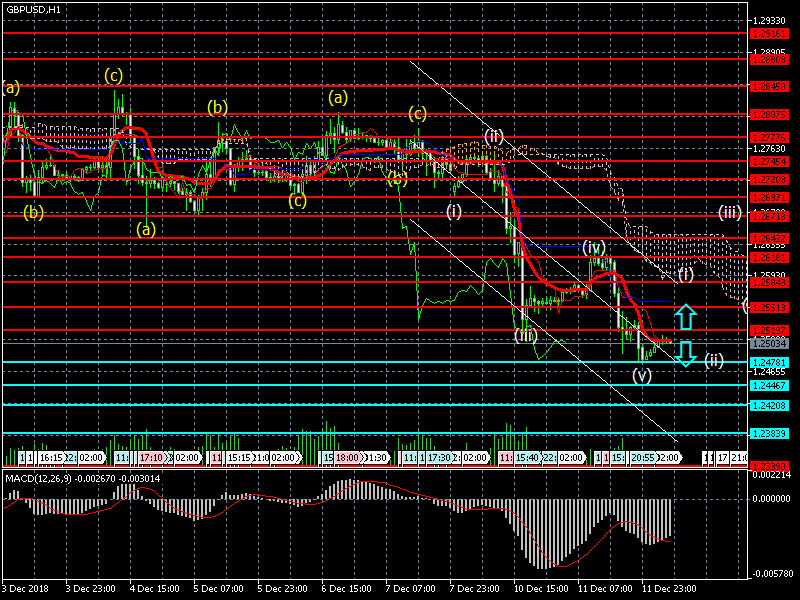Viewport: 800px width, 600px height.
Task: Select the 10 Dec 15:00 time axis label
Action: (541, 588)
